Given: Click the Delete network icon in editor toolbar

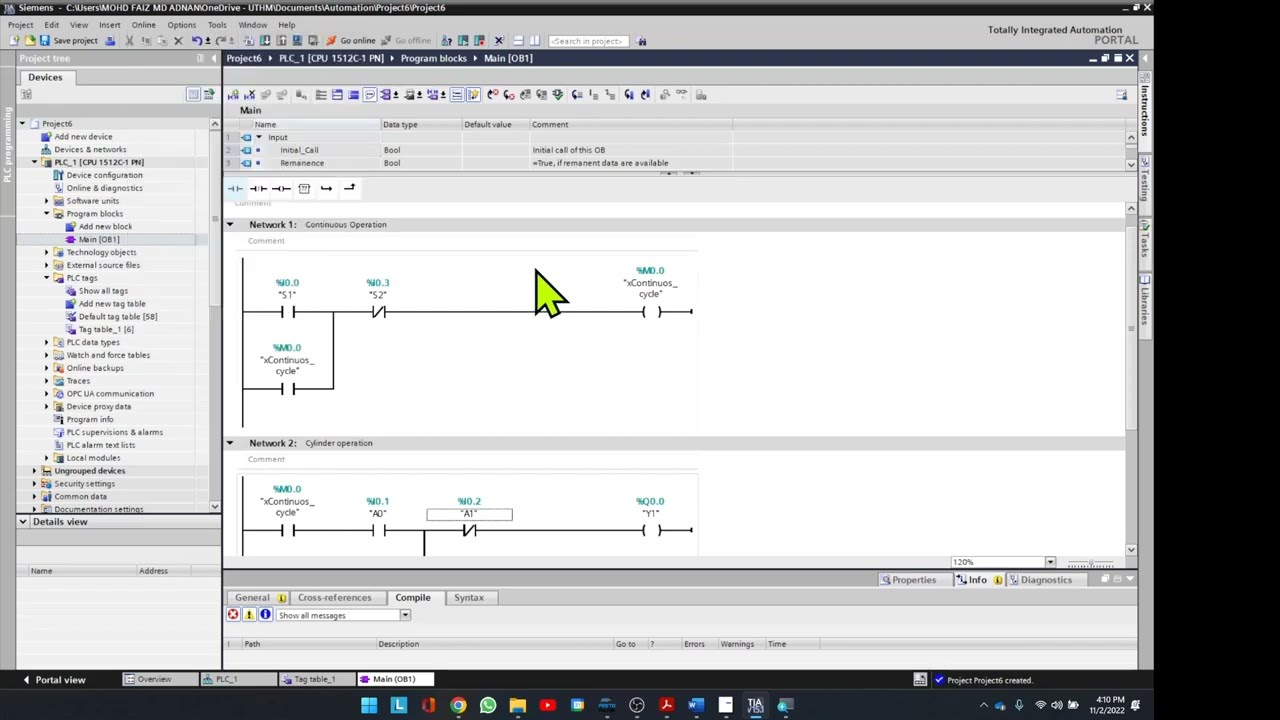Looking at the screenshot, I should 249,95.
